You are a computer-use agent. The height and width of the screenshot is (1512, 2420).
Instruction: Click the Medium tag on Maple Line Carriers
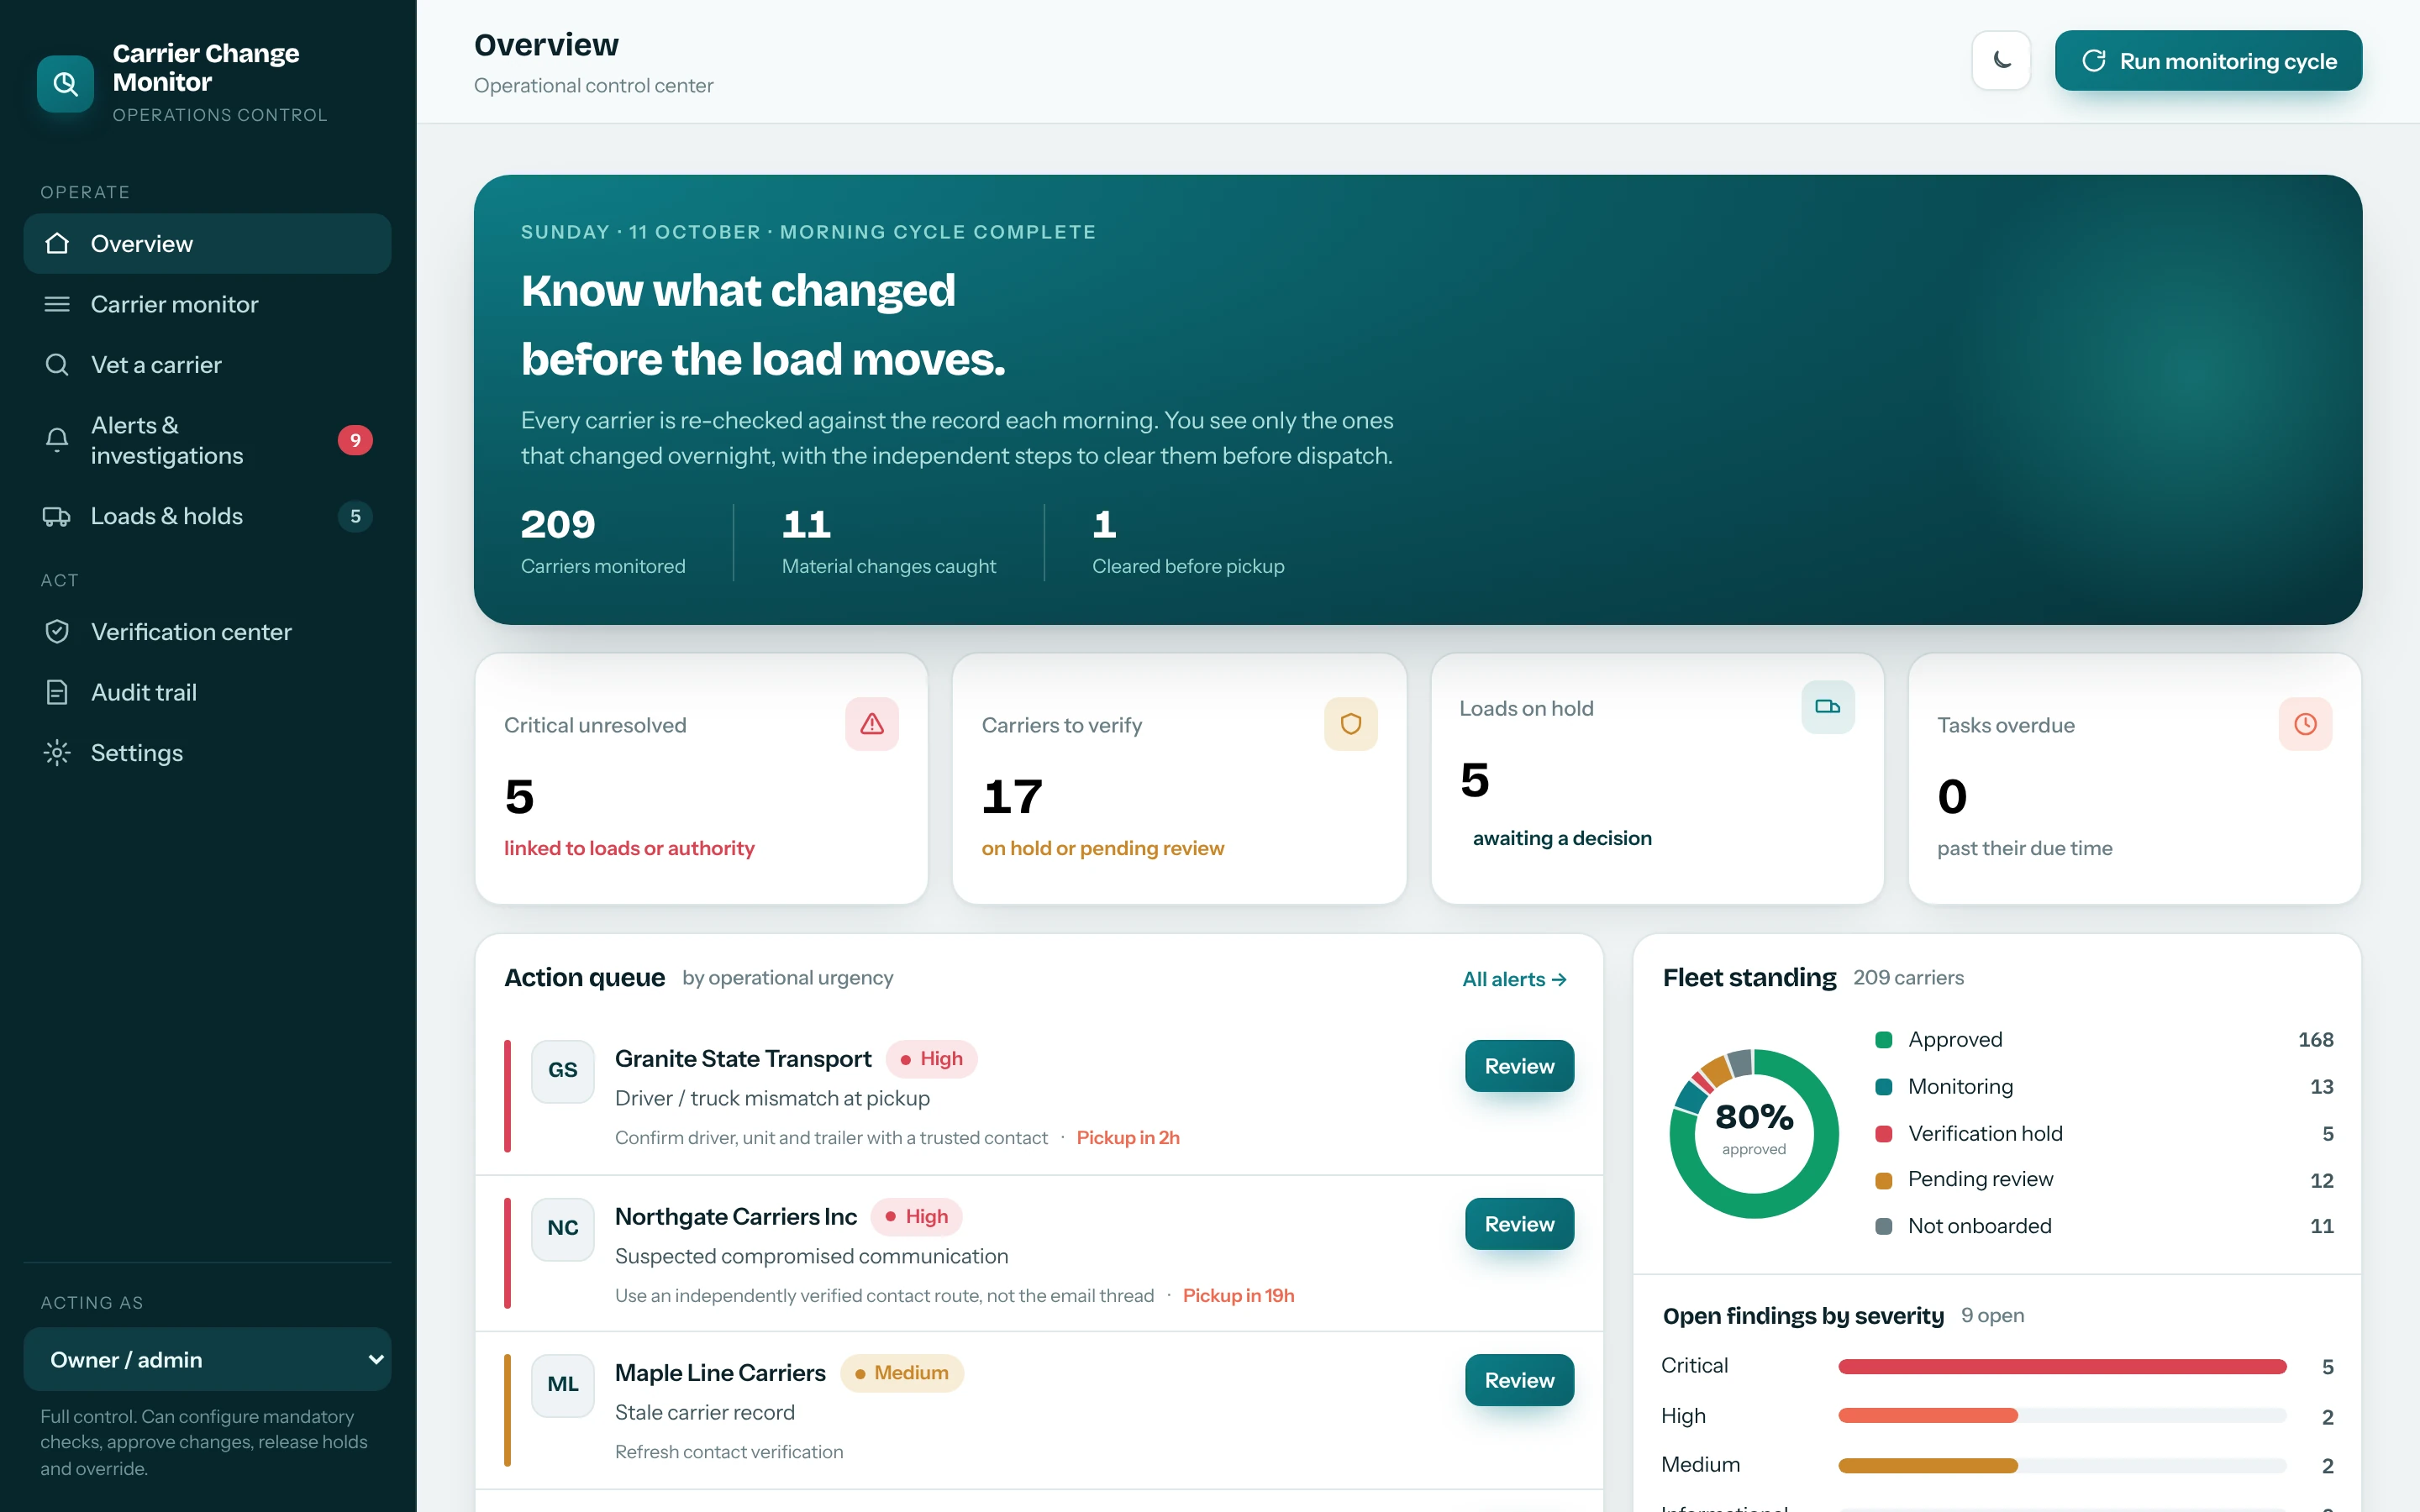[x=902, y=1372]
